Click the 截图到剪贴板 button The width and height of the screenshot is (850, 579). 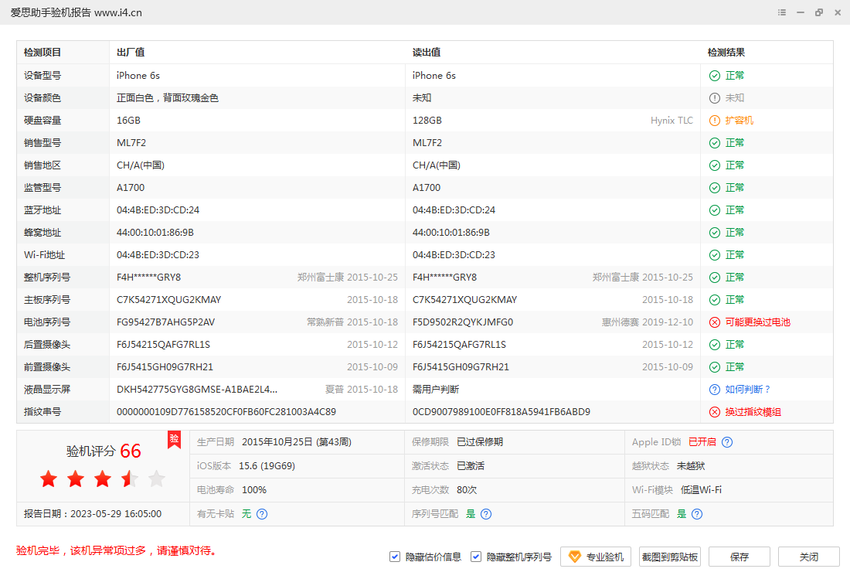tap(669, 557)
